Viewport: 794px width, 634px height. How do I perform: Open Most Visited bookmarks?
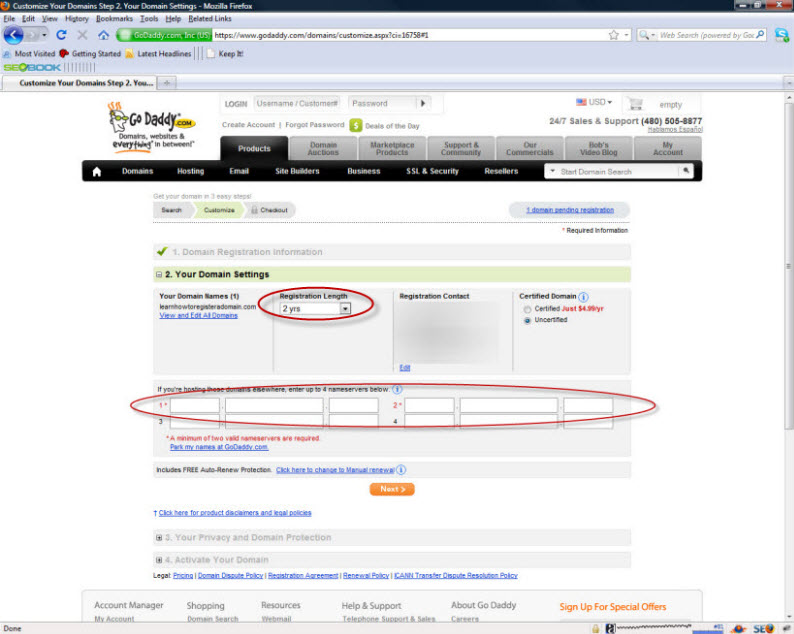pos(29,54)
